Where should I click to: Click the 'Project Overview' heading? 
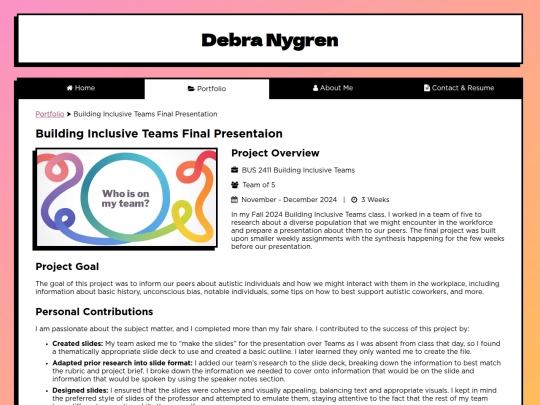275,153
